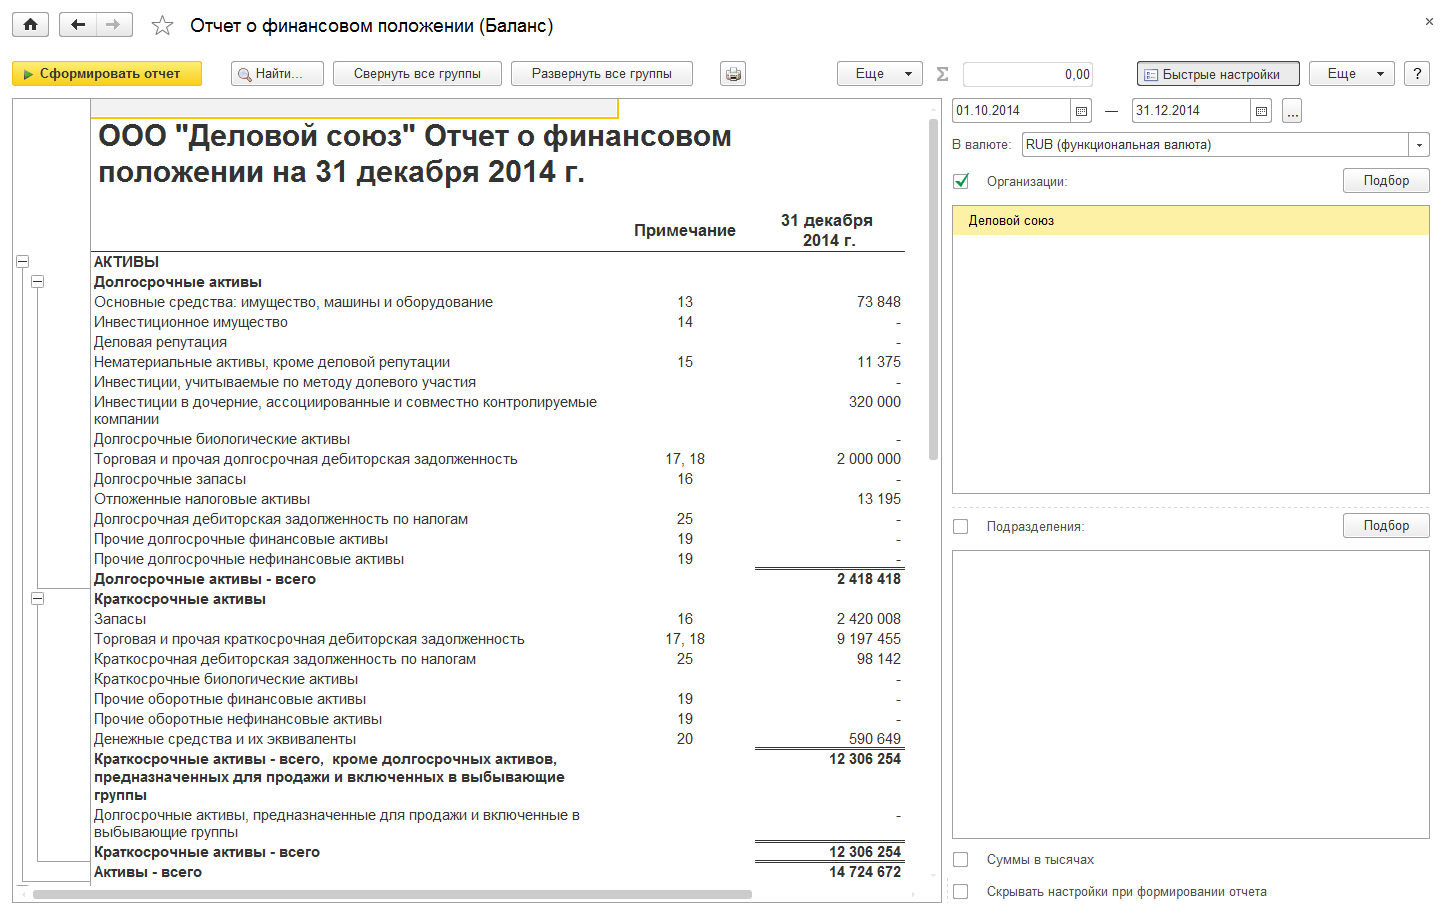Click the Примечание column header
This screenshot has height=915, width=1447.
685,231
